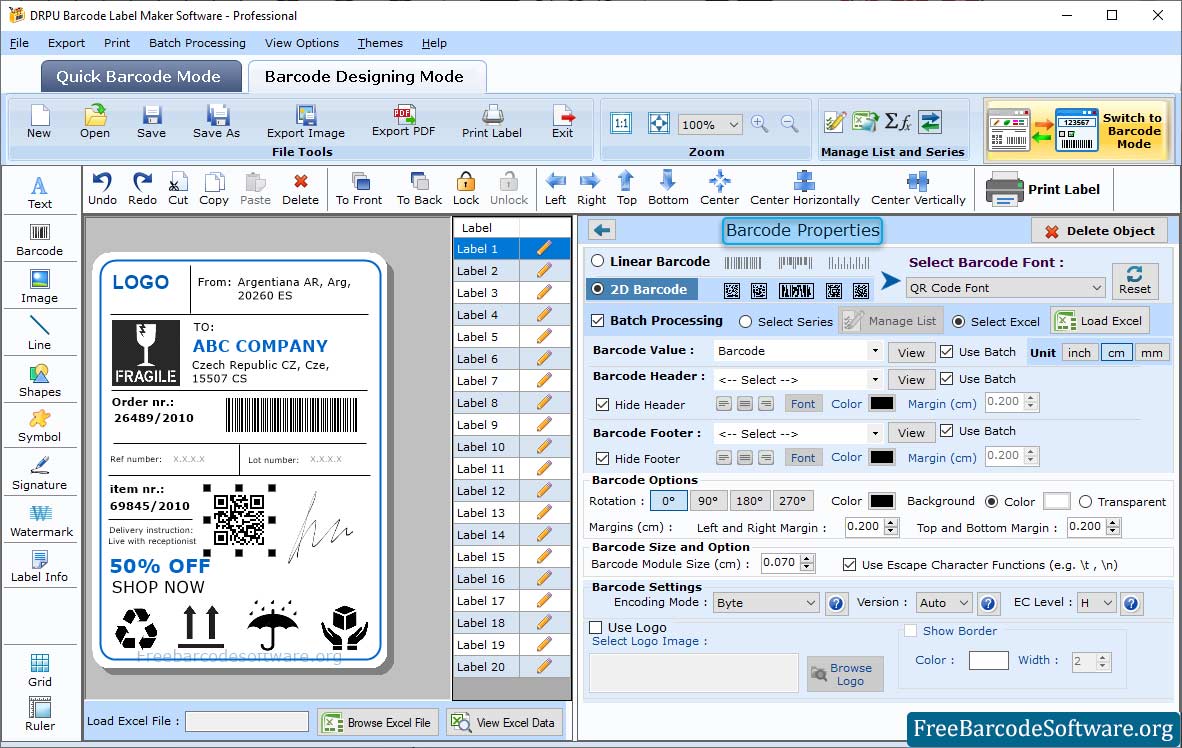Select the 2D Barcode radio button
This screenshot has width=1182, height=748.
tap(598, 289)
